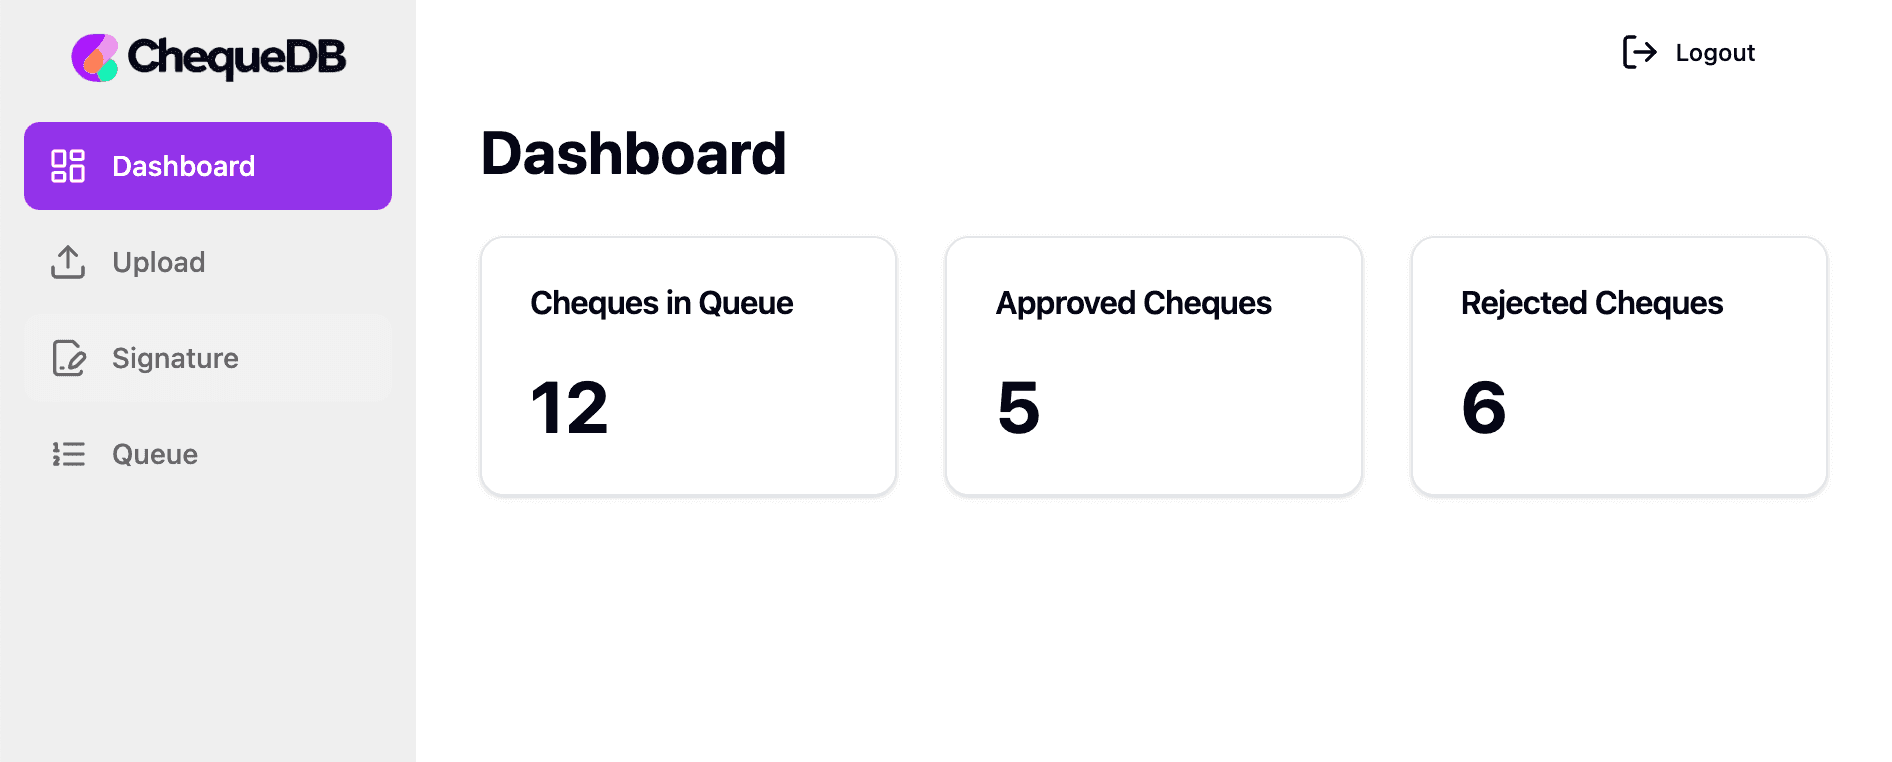Open the Signature section
This screenshot has height=762, width=1892.
[x=208, y=358]
